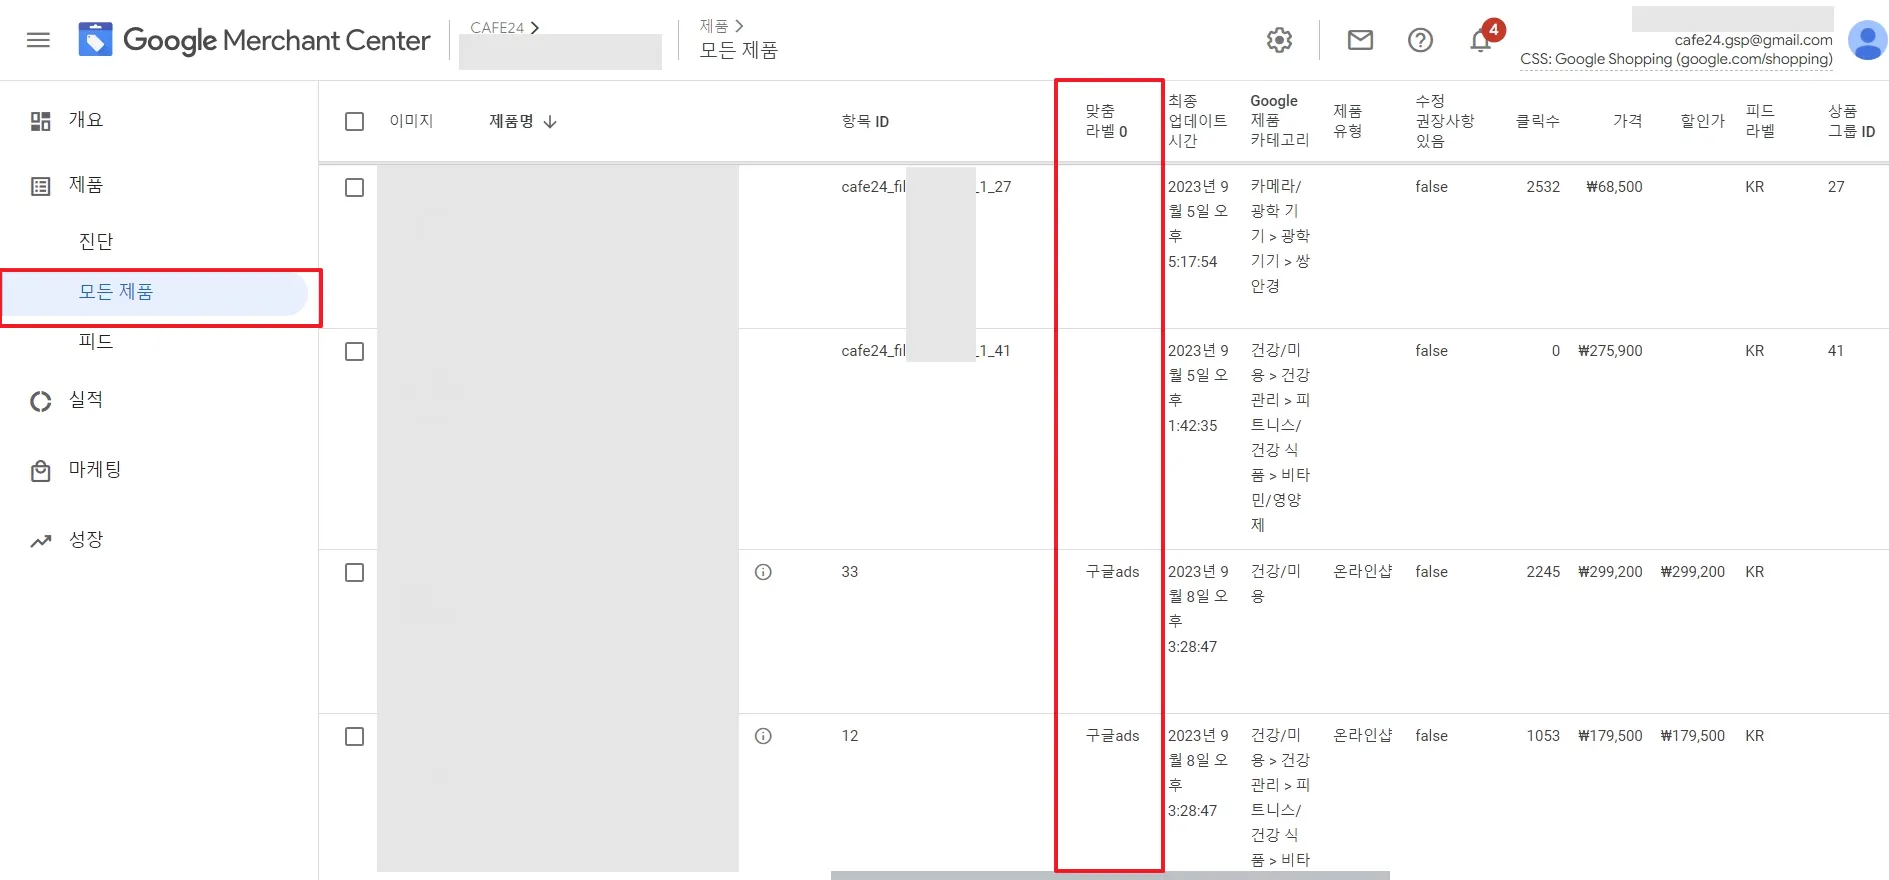Click the 맞춤 라벨 0 column header

click(x=1106, y=121)
